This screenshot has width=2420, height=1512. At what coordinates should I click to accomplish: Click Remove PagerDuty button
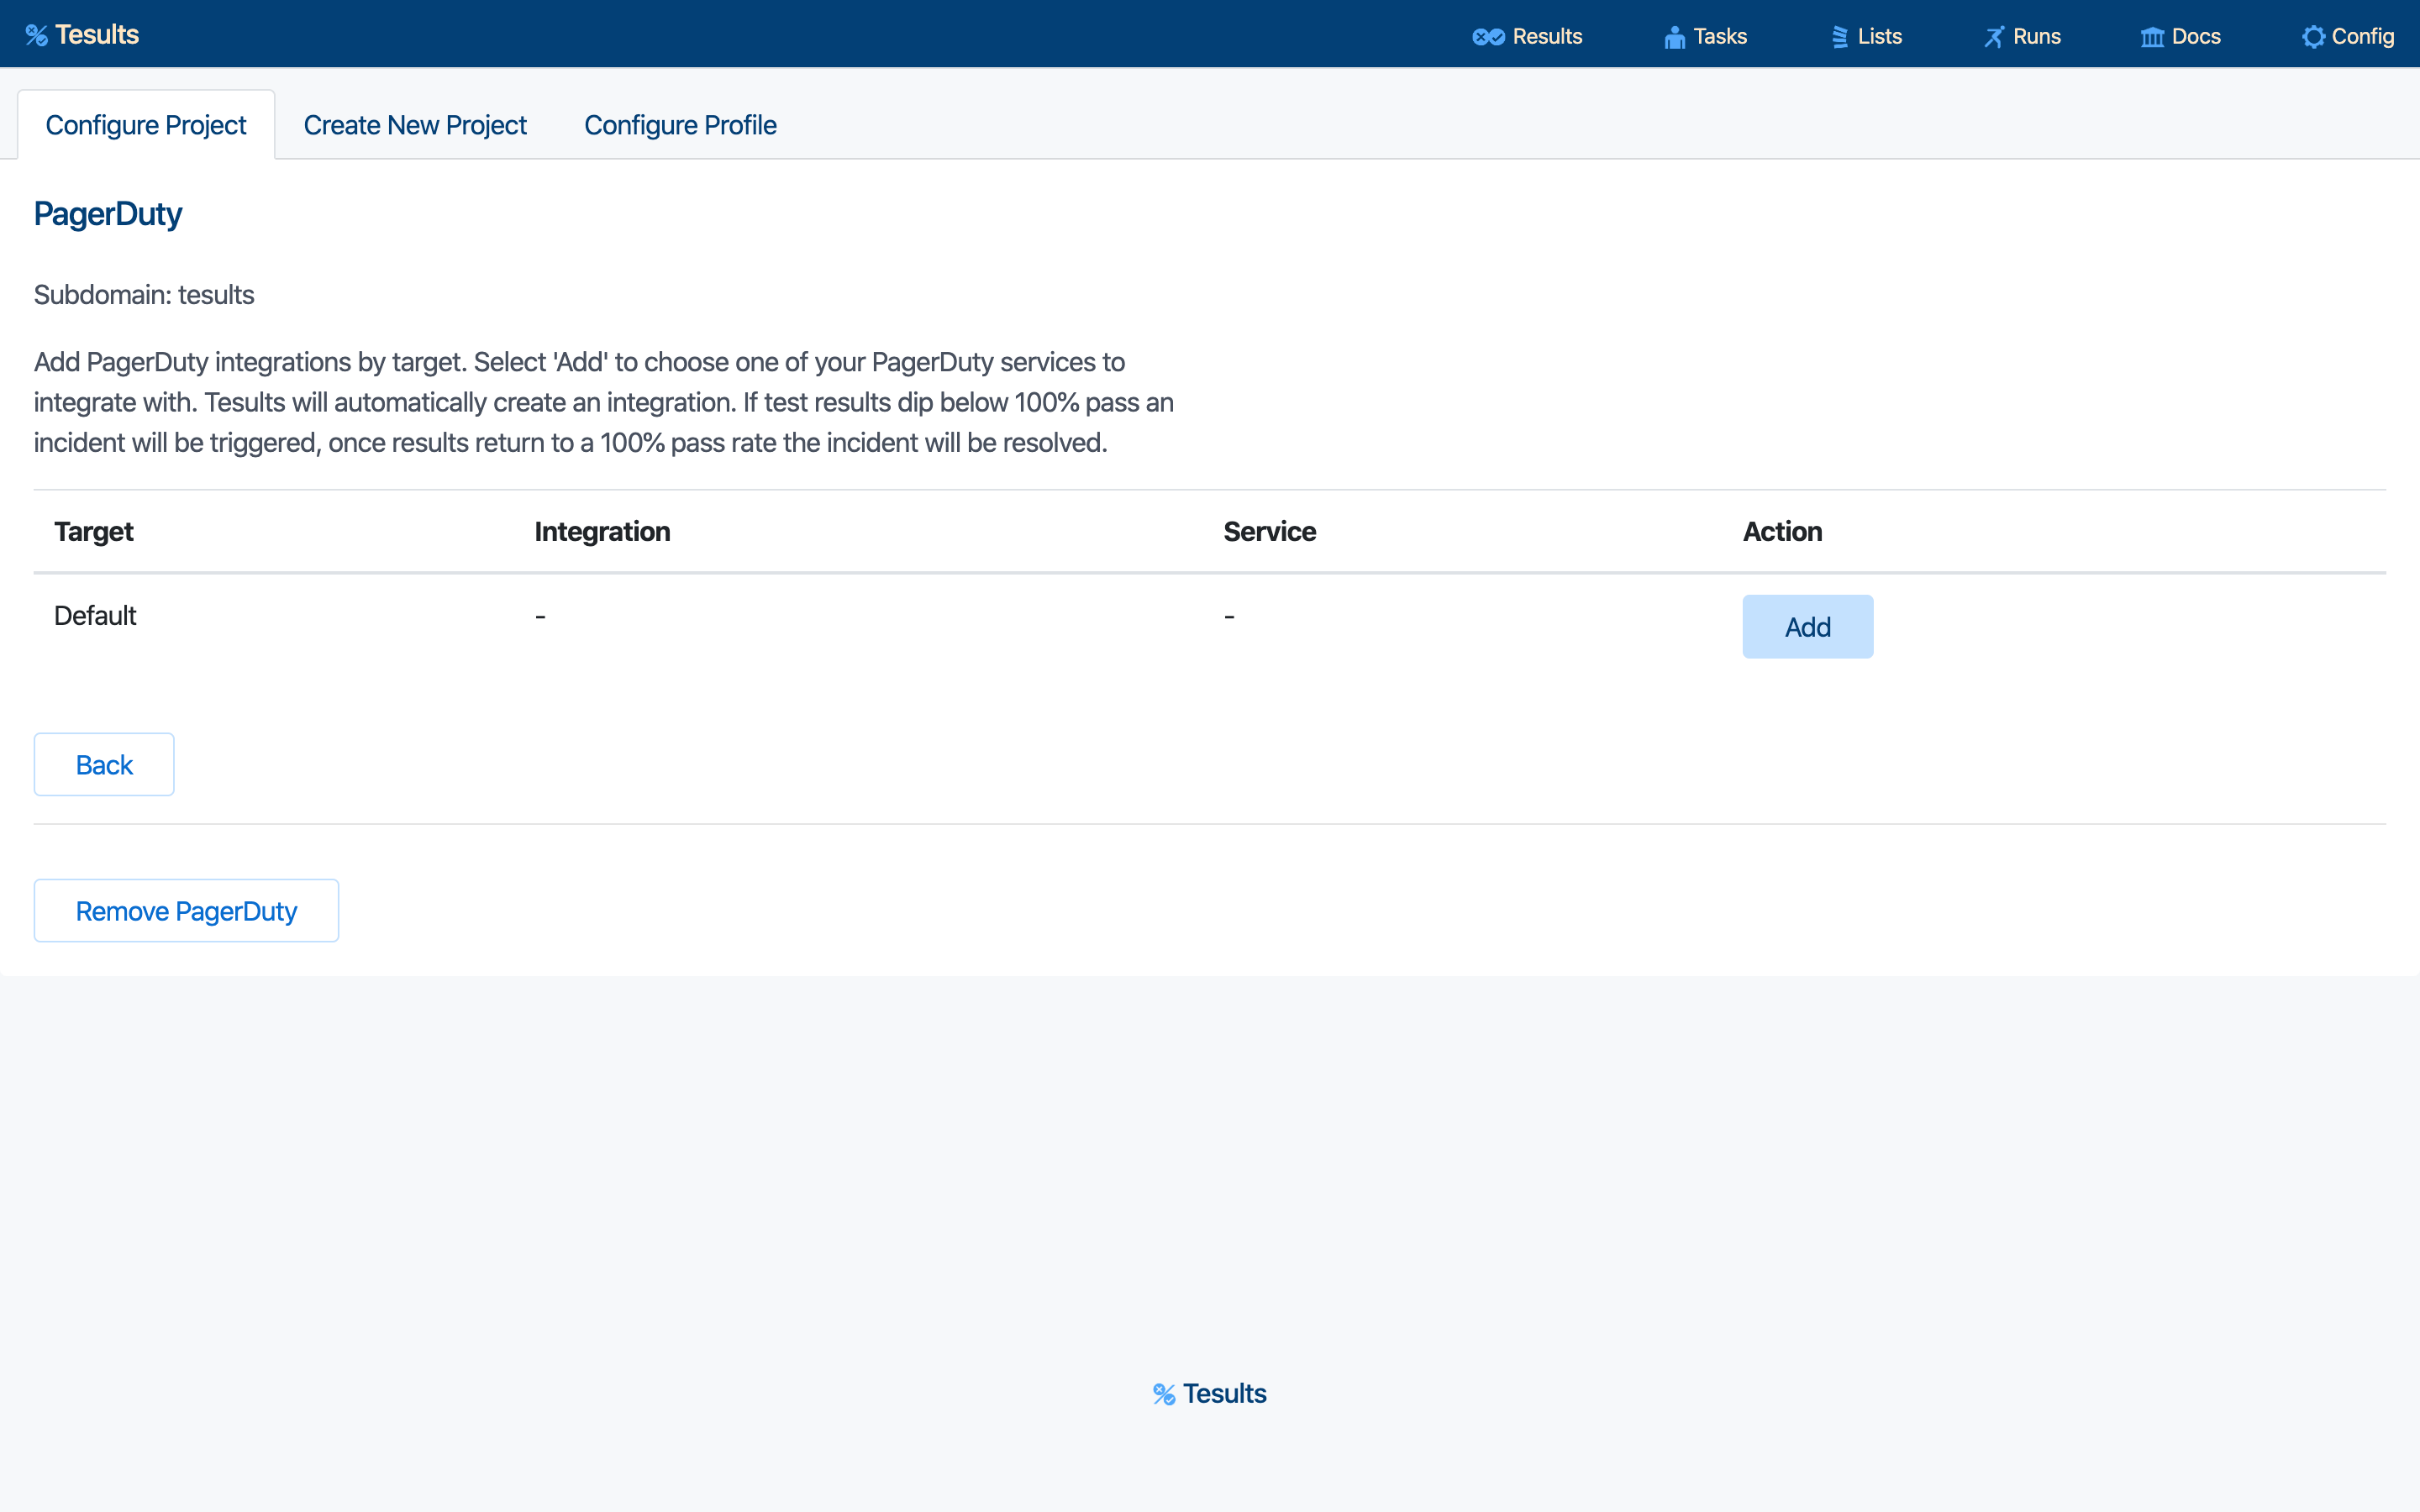(x=186, y=911)
